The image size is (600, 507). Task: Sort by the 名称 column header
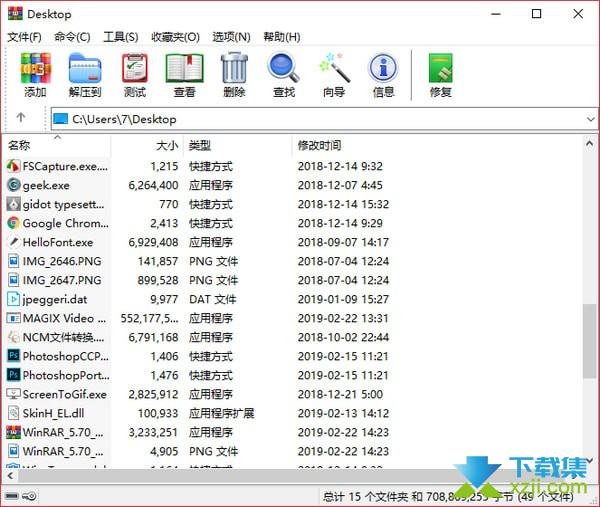(x=57, y=145)
